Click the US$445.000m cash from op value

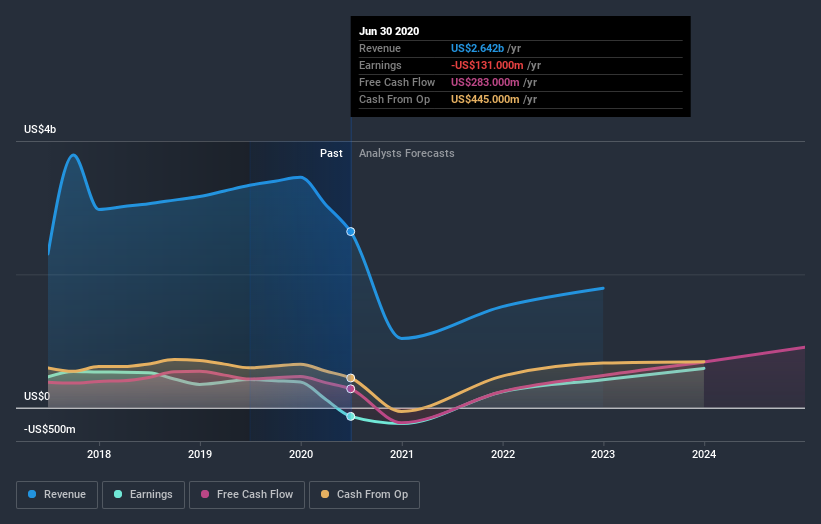pyautogui.click(x=485, y=99)
